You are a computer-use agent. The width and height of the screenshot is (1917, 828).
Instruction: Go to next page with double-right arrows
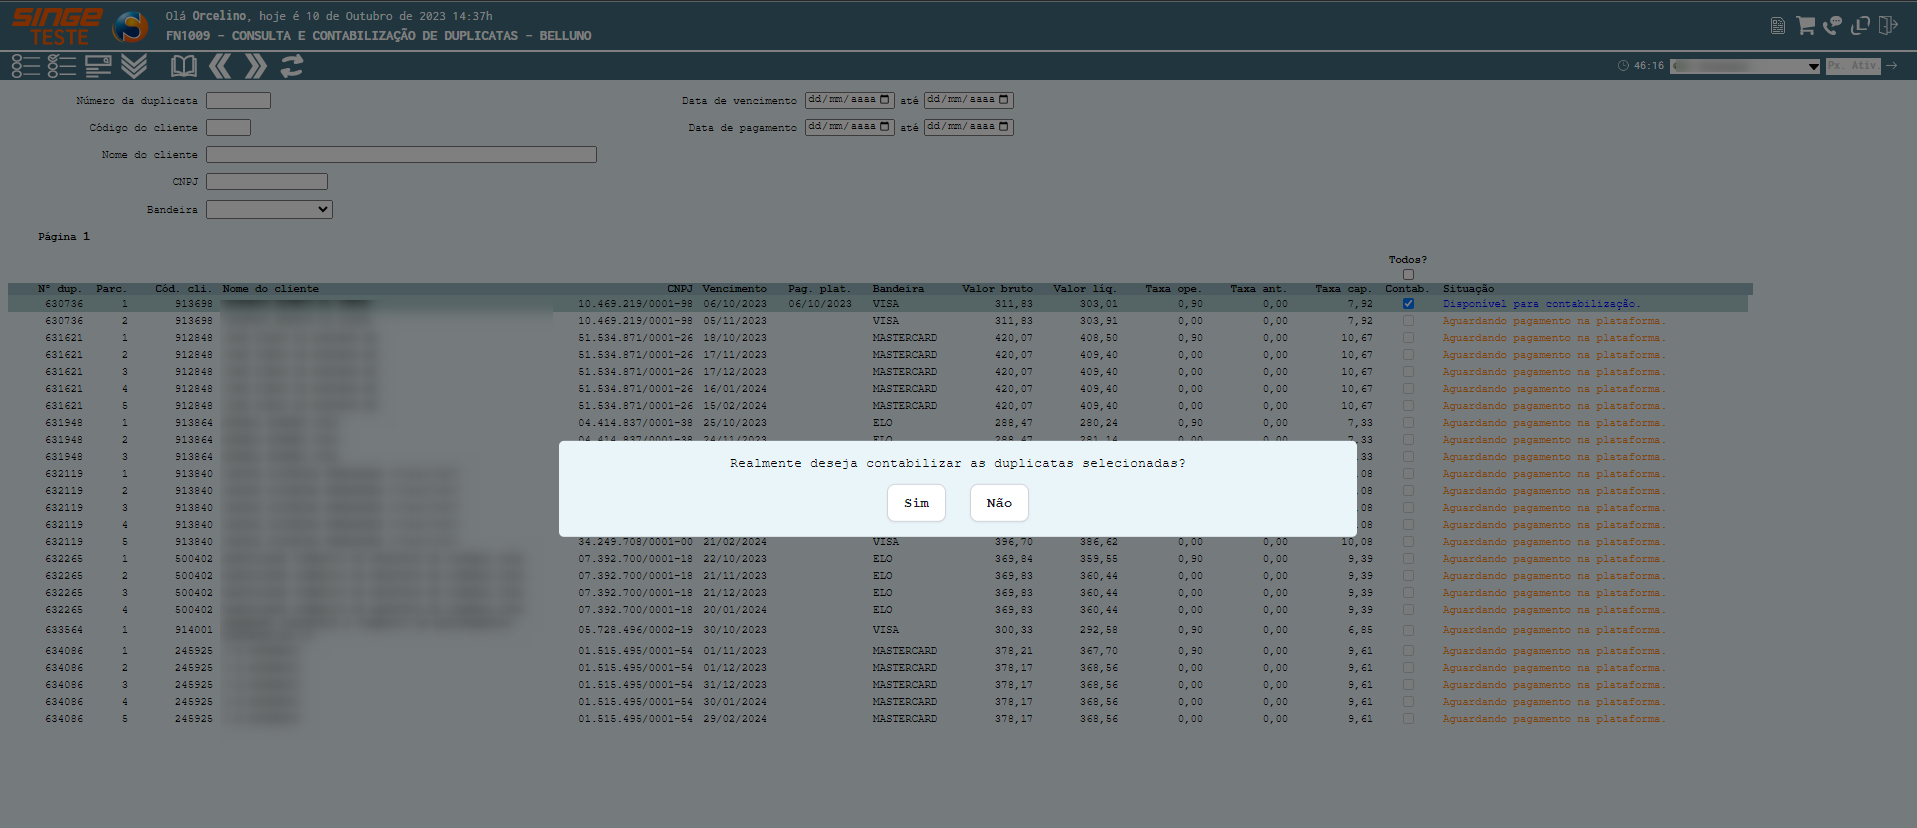pos(256,66)
